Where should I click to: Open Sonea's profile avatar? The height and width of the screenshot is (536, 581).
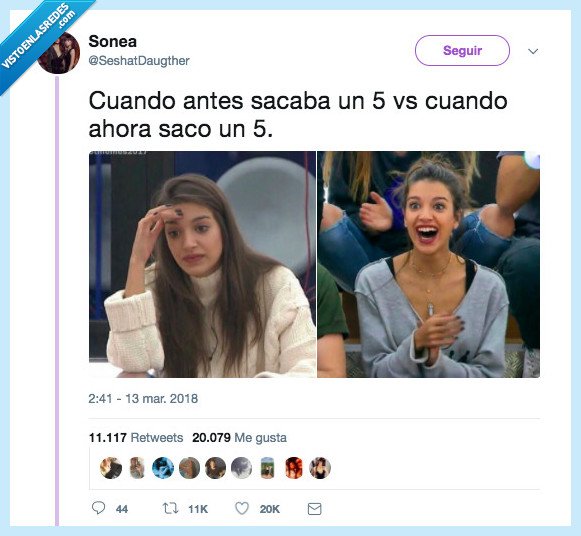(x=59, y=52)
